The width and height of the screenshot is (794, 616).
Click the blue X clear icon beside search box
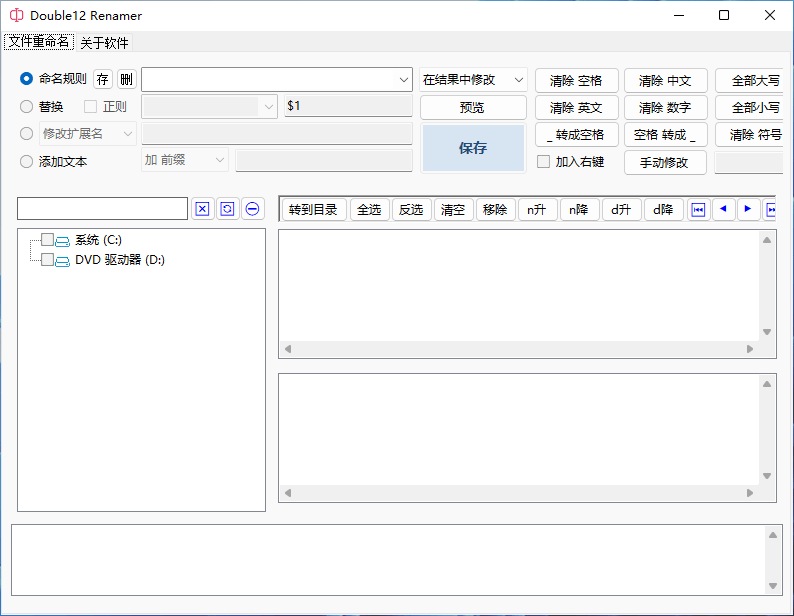pyautogui.click(x=202, y=208)
